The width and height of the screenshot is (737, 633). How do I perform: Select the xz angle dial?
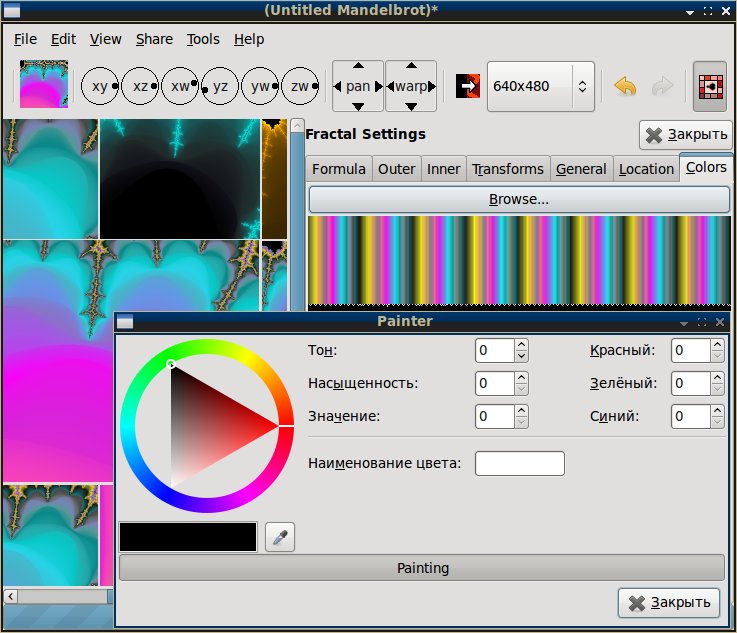click(x=140, y=86)
